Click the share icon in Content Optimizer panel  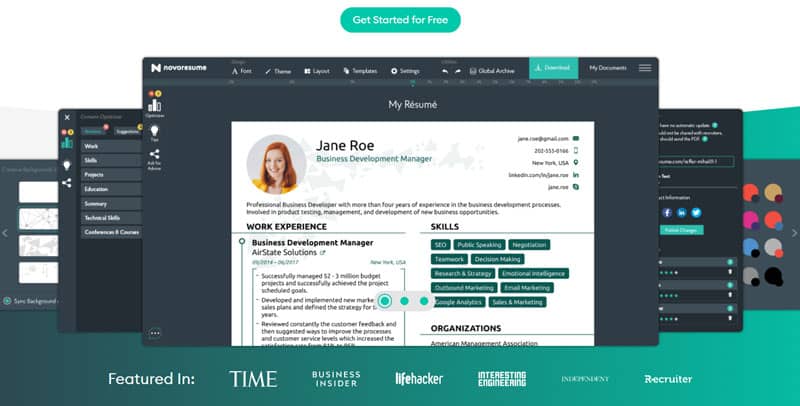(x=67, y=183)
